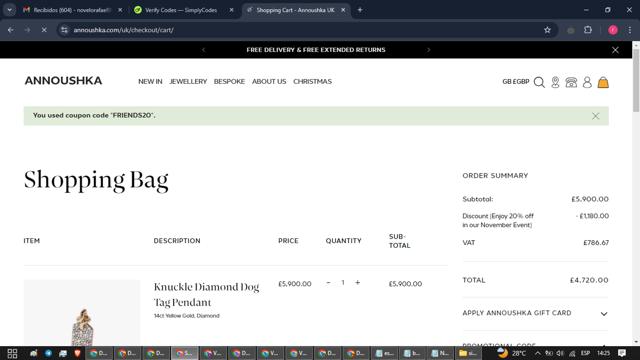Bookmark this page with star icon

[x=547, y=30]
